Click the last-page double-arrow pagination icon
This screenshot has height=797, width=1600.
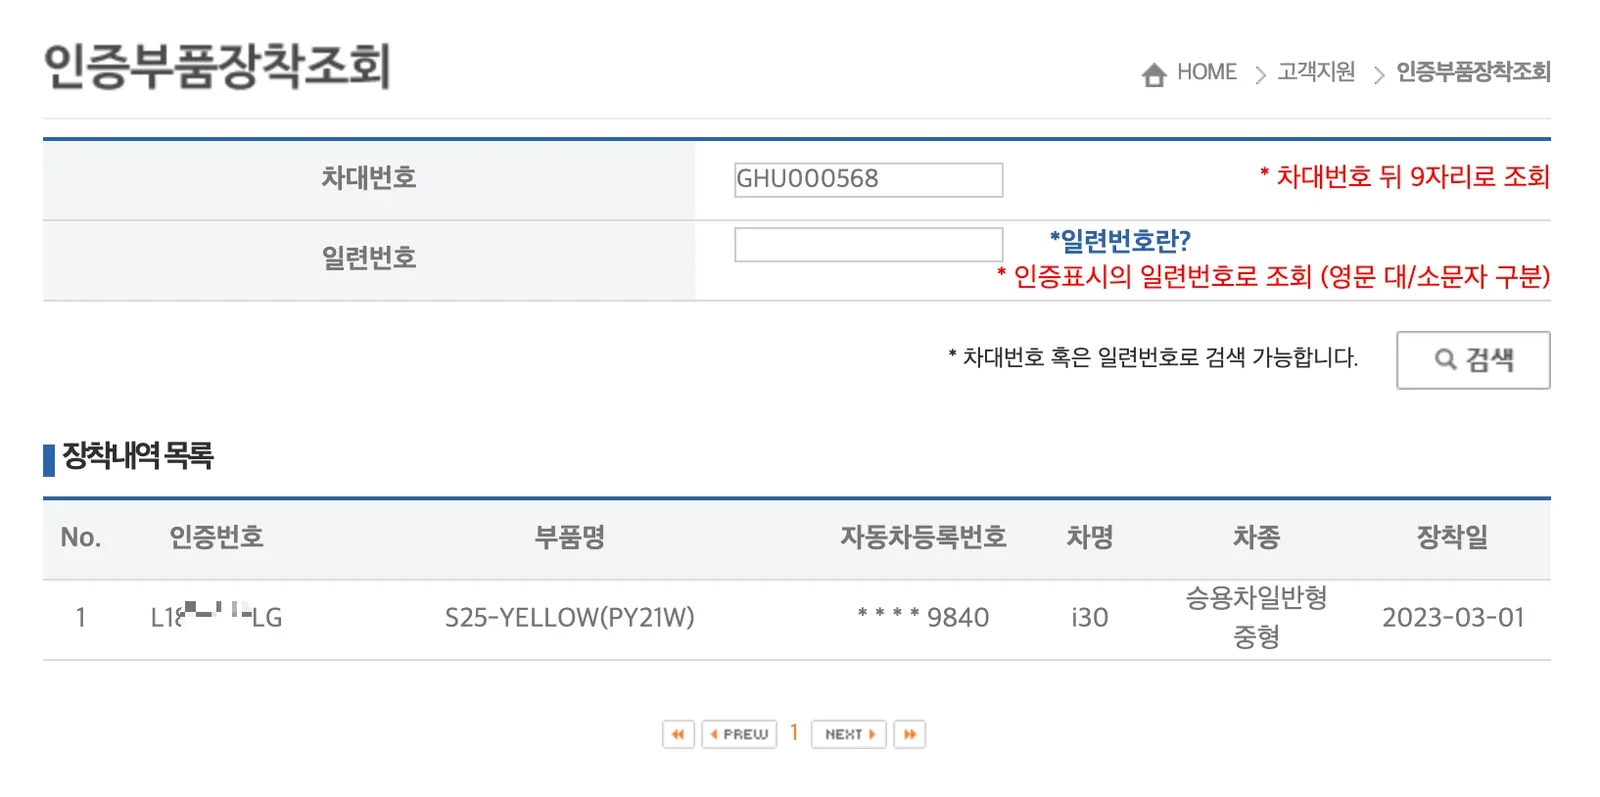909,733
